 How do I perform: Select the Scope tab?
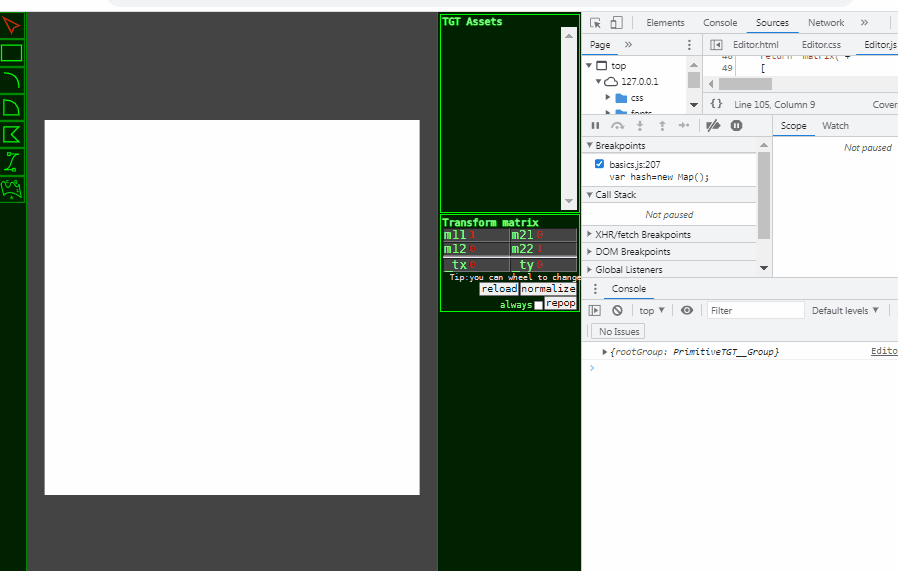pos(793,125)
